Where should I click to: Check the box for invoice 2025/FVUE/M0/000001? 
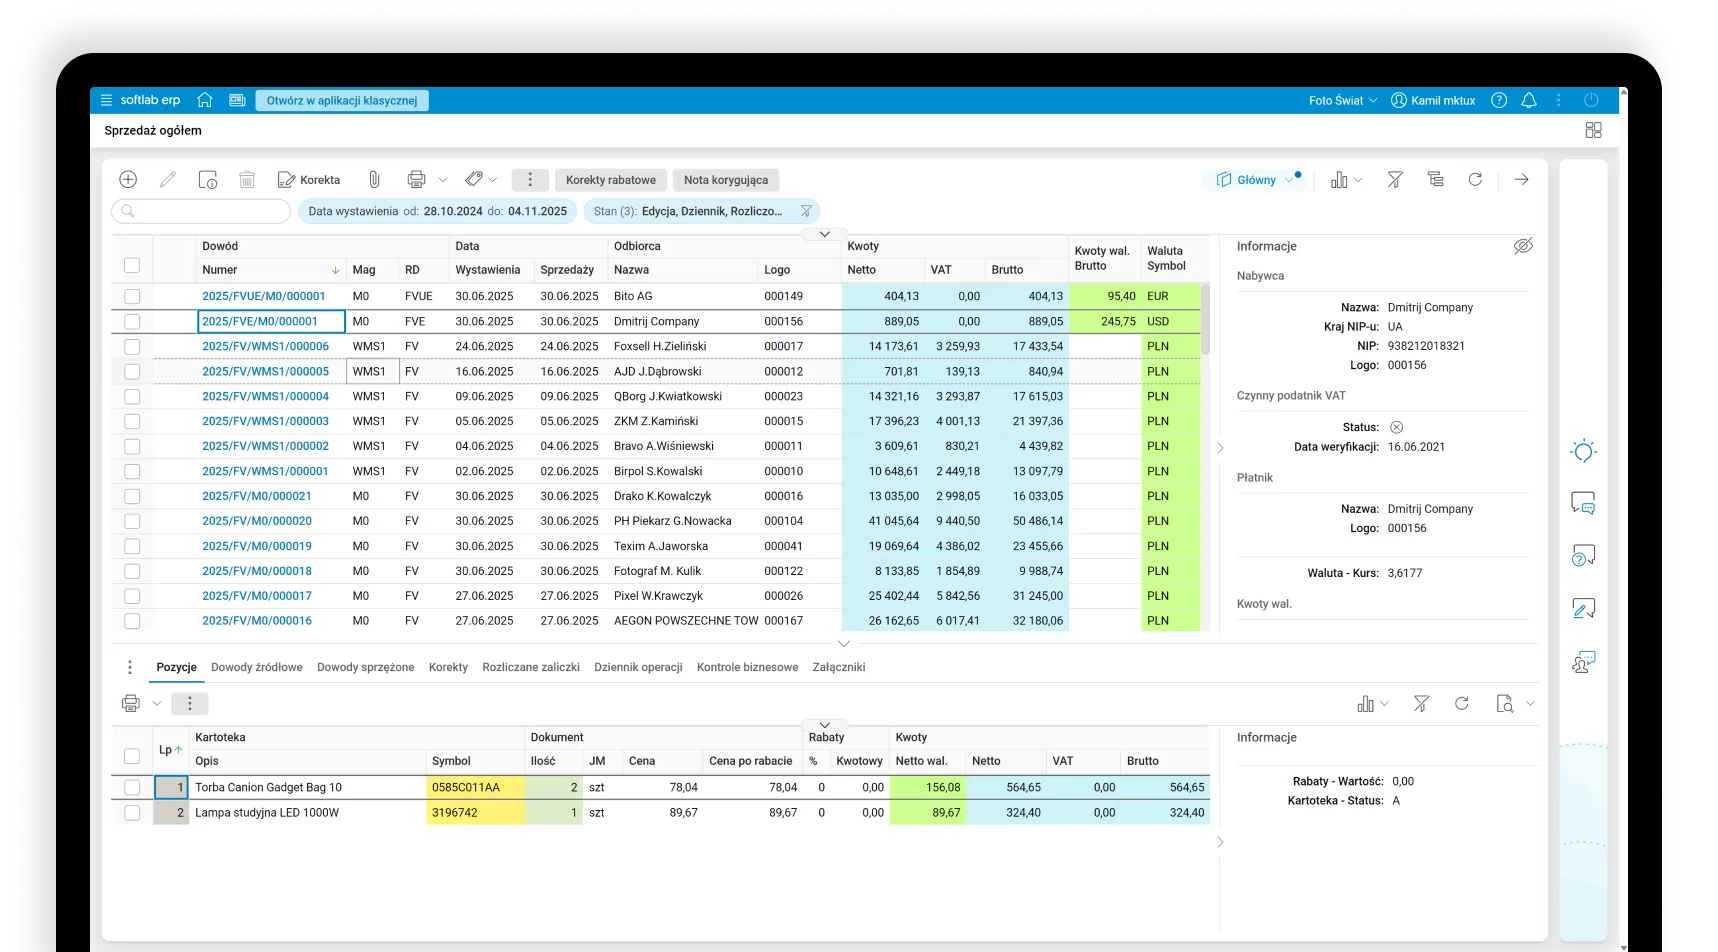(132, 297)
